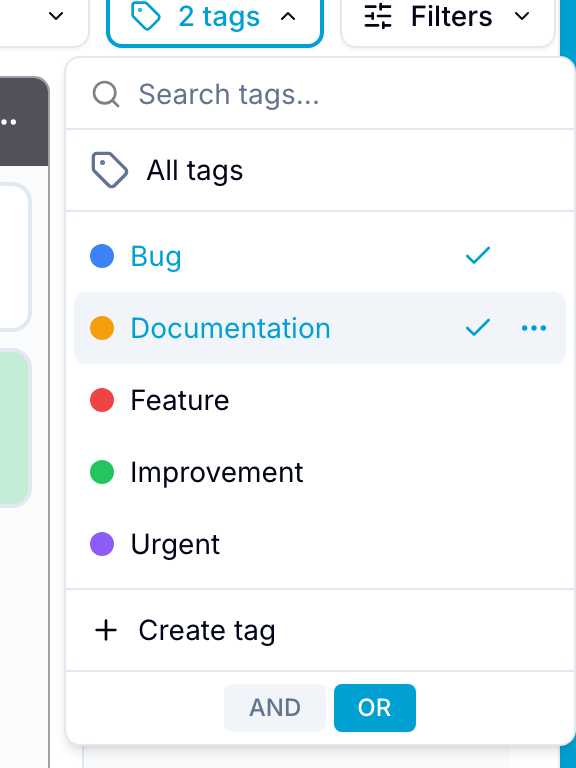Screen dimensions: 576x768
Task: Select All tags option
Action: click(320, 170)
